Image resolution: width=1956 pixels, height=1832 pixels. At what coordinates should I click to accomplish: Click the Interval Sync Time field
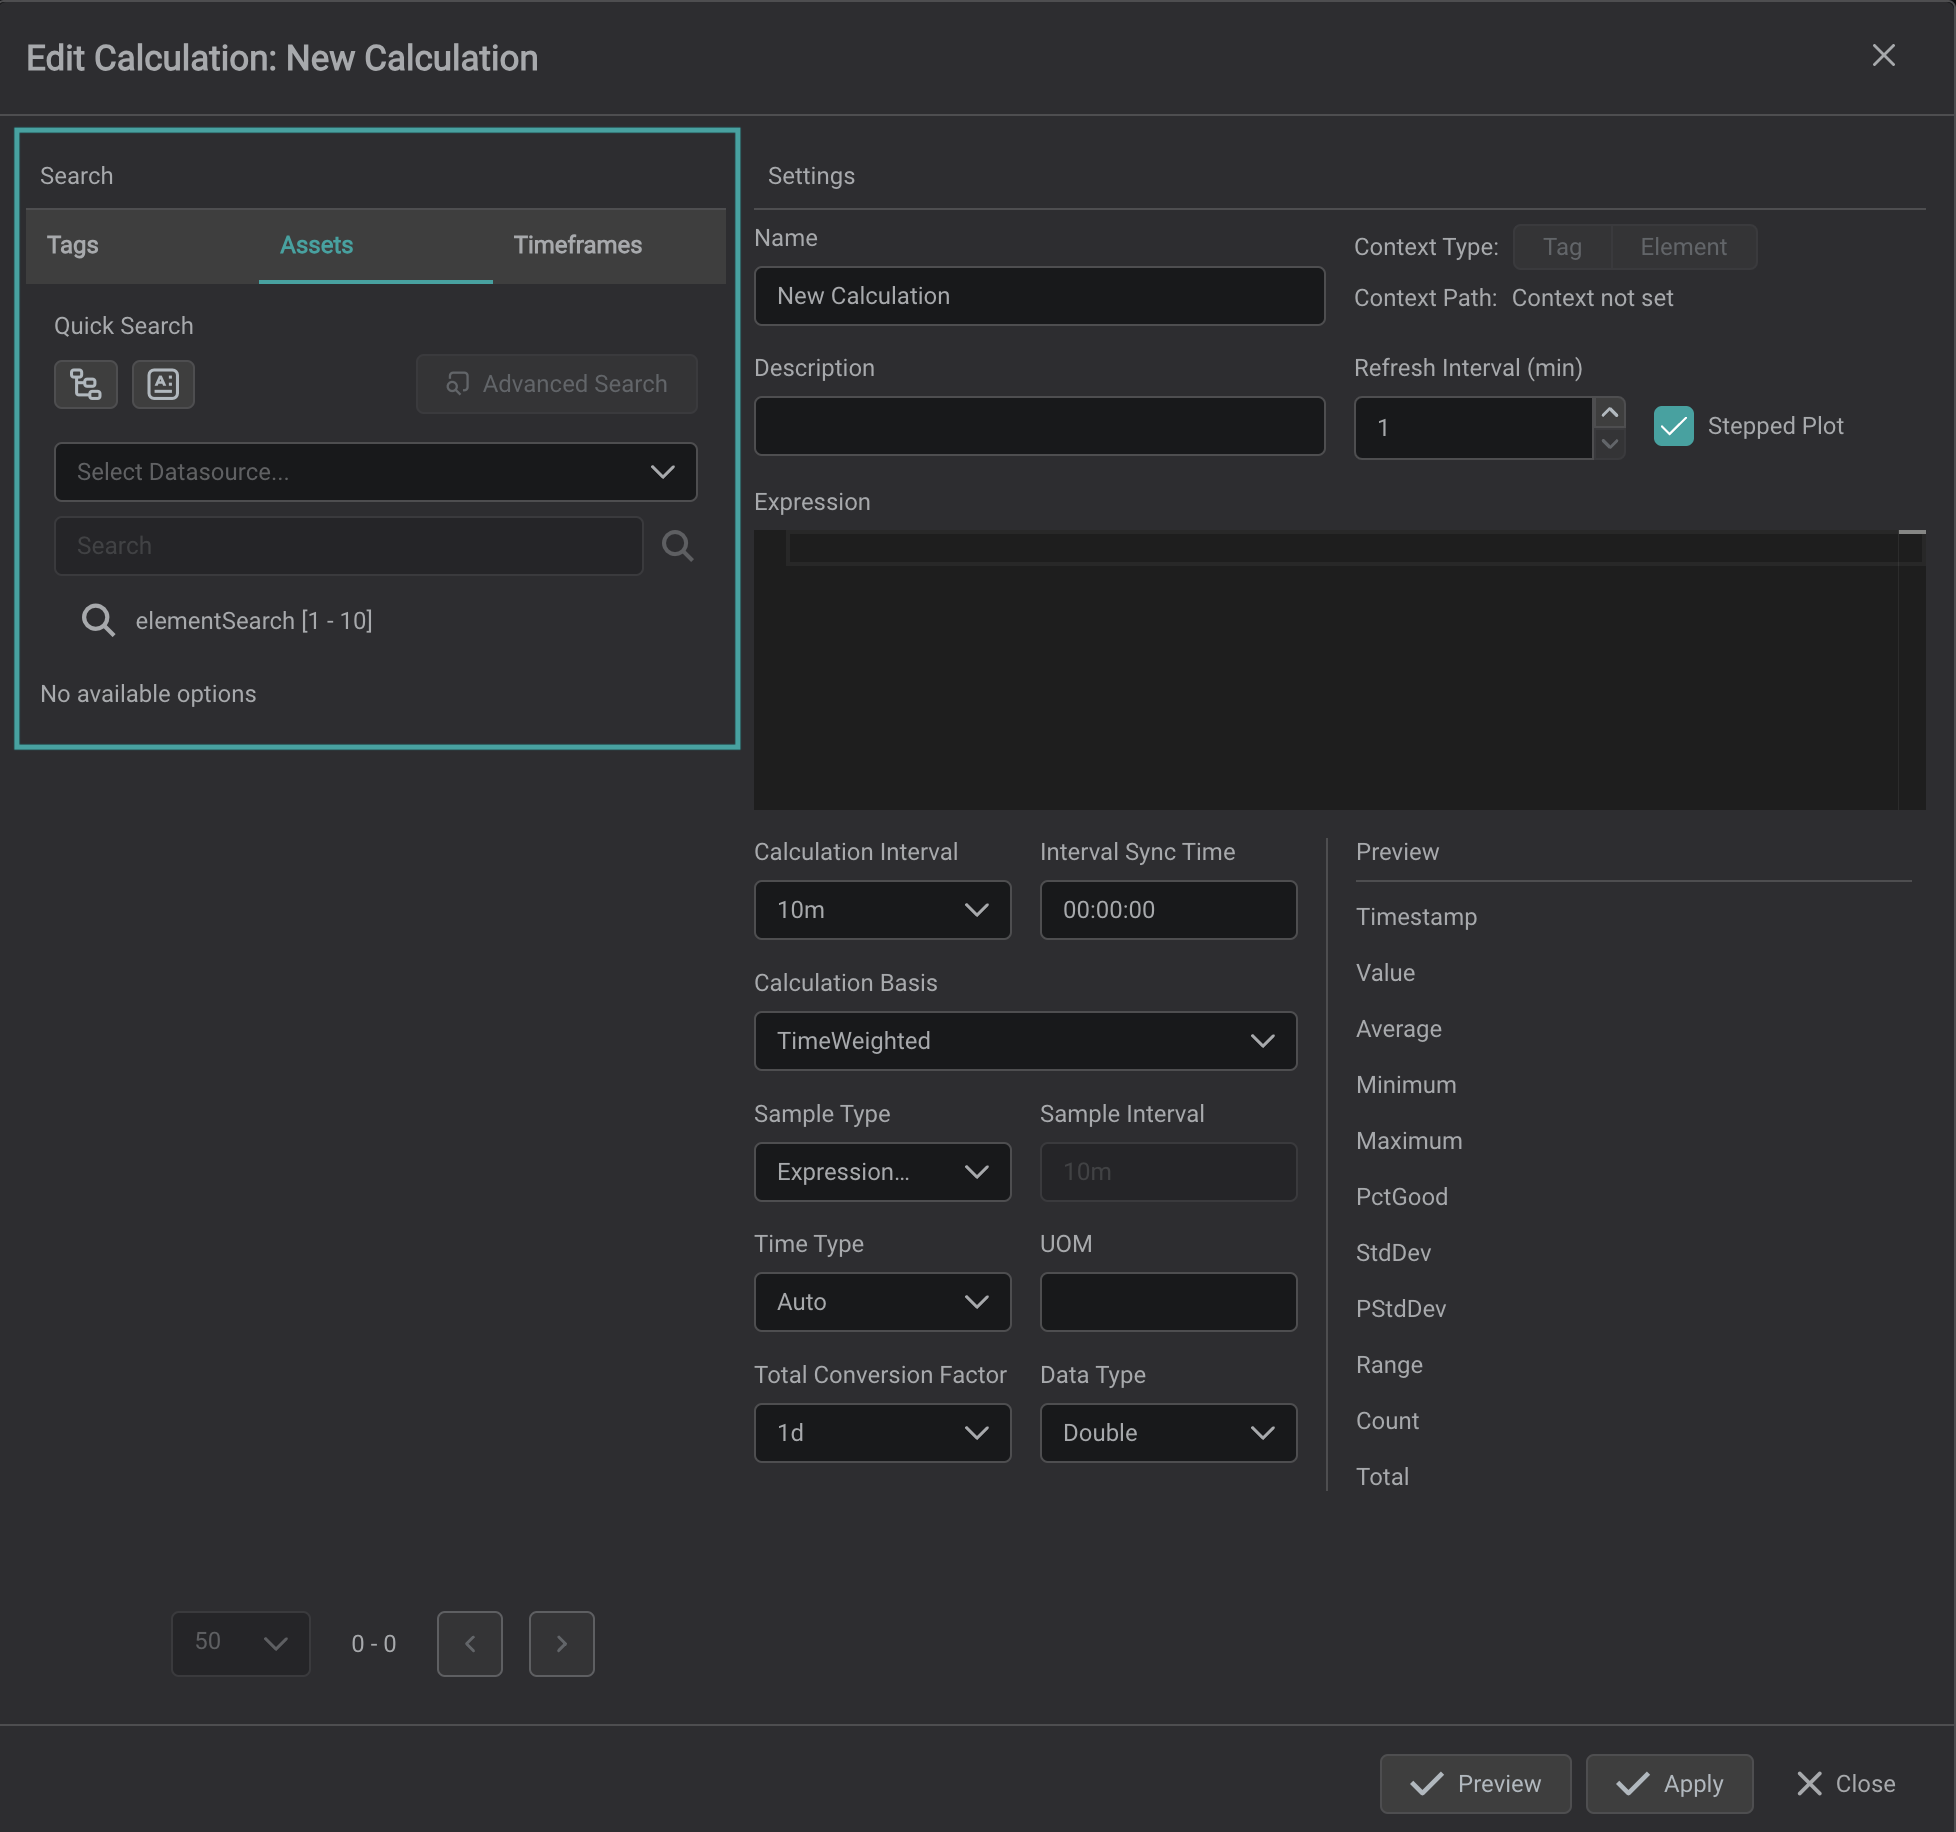tap(1169, 910)
